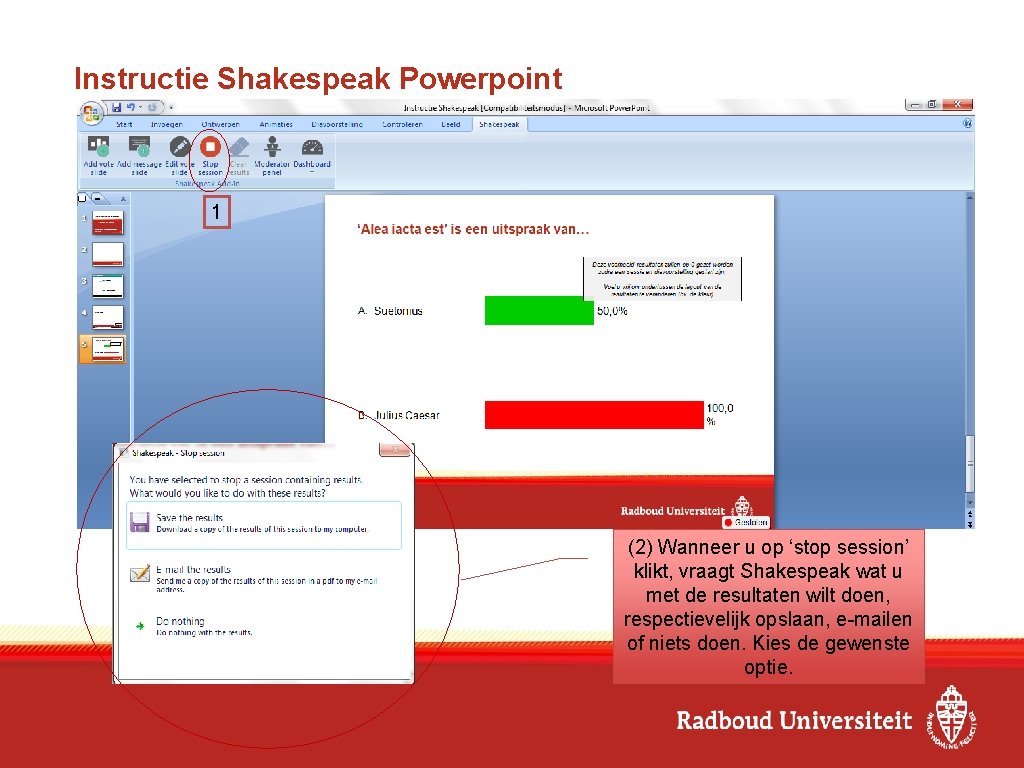1024x768 pixels.
Task: Click the Radboud Universiteit logo on the slide
Action: coord(686,508)
